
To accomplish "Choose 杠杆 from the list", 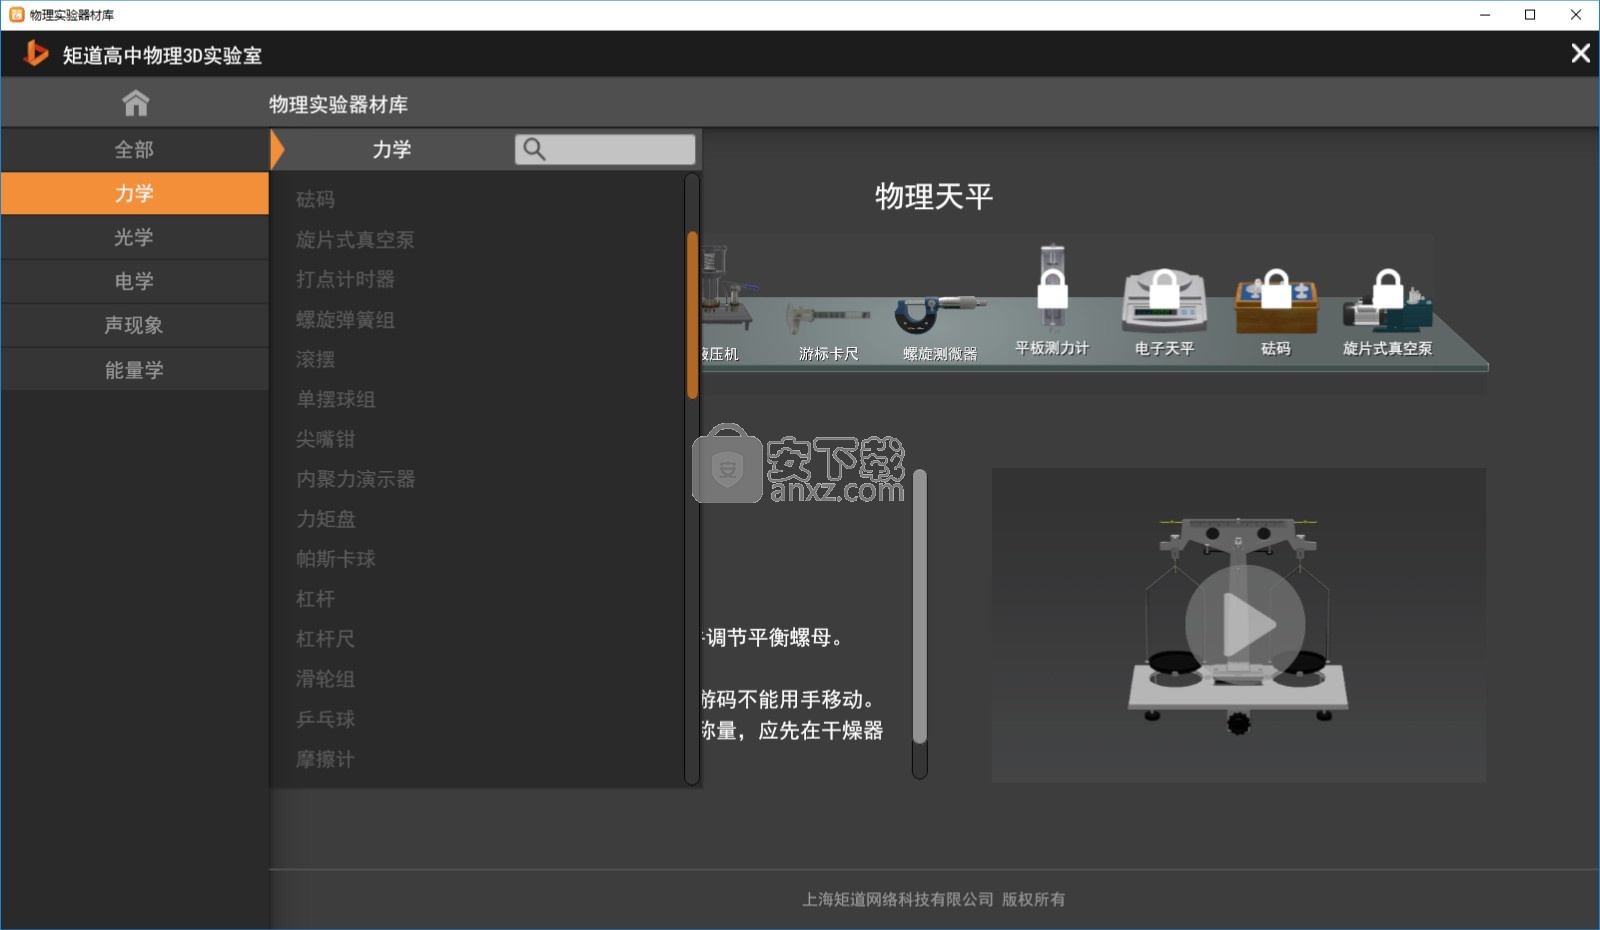I will point(315,599).
